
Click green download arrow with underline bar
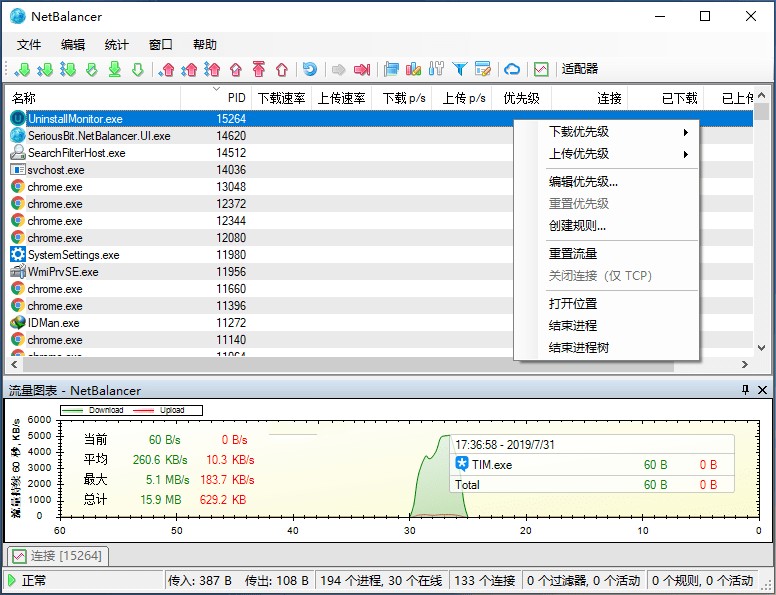click(115, 69)
